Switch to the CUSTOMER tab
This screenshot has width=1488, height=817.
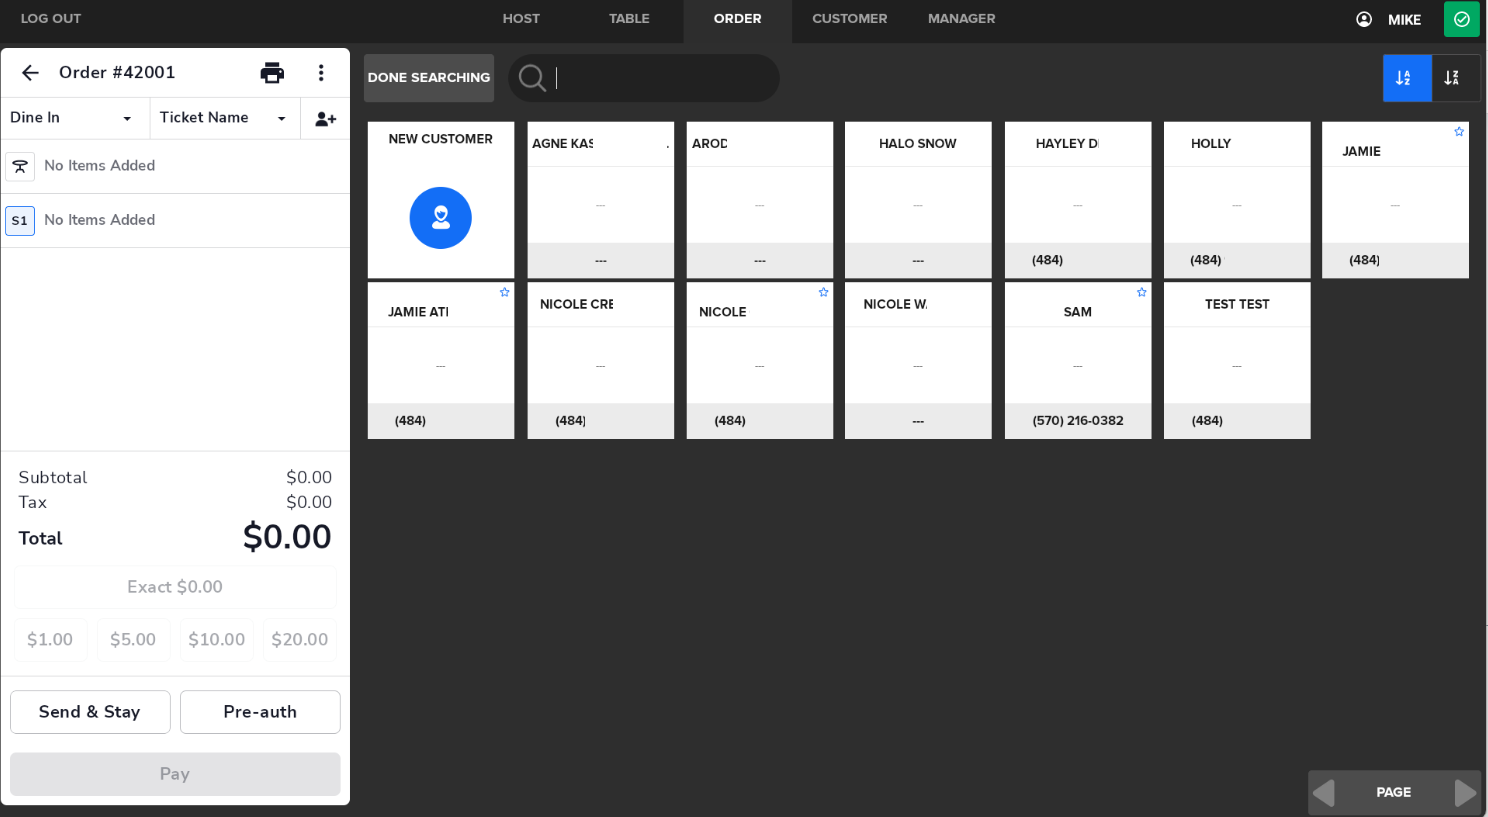(849, 19)
